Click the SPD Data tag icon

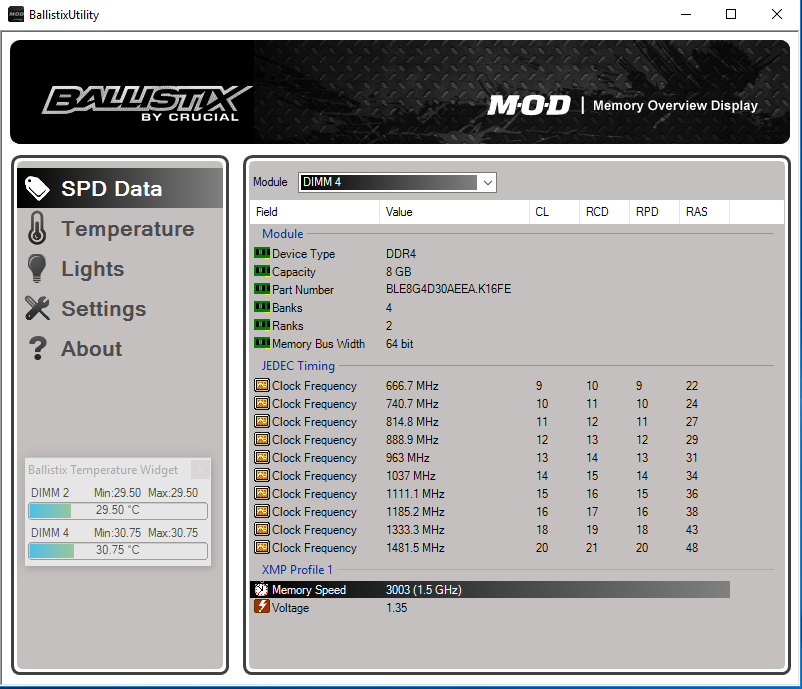pyautogui.click(x=37, y=188)
